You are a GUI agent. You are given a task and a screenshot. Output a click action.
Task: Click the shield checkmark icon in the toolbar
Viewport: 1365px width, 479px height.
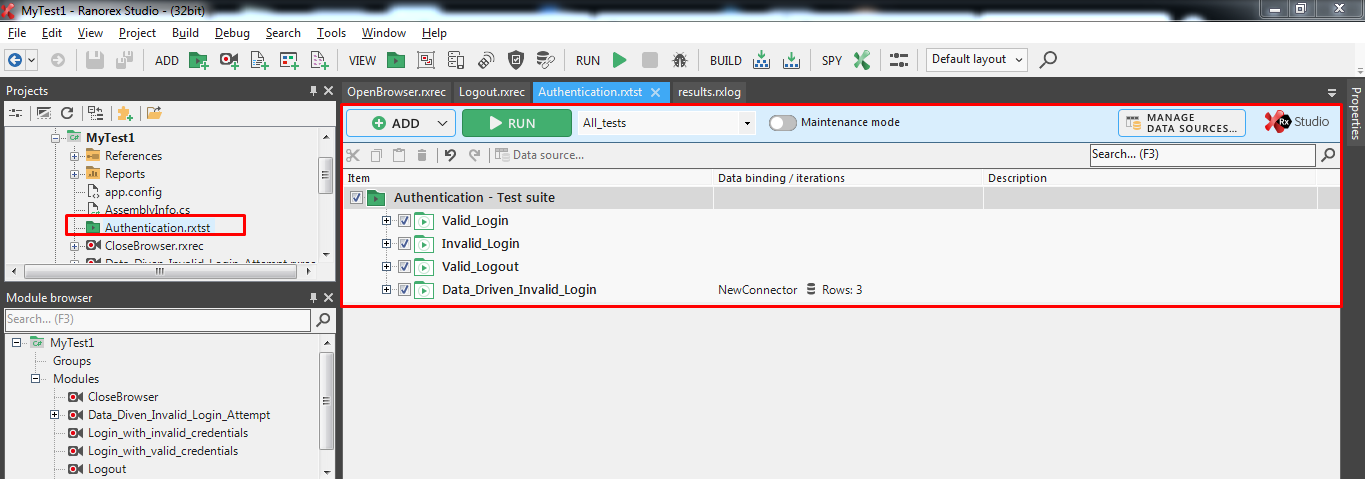(516, 60)
